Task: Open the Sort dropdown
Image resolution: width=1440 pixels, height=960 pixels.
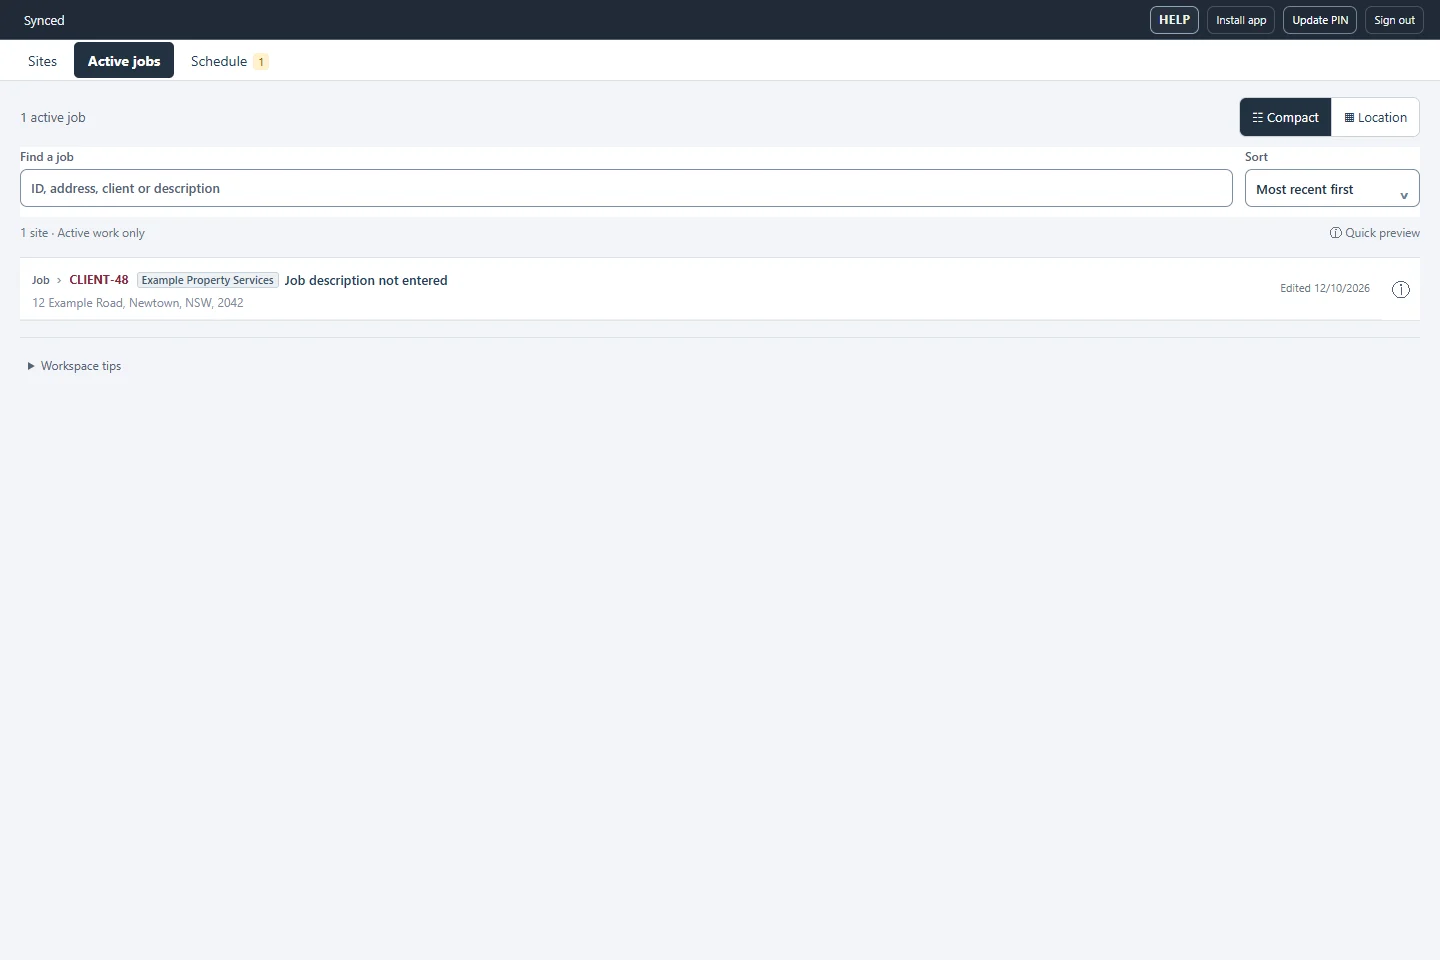Action: point(1332,189)
